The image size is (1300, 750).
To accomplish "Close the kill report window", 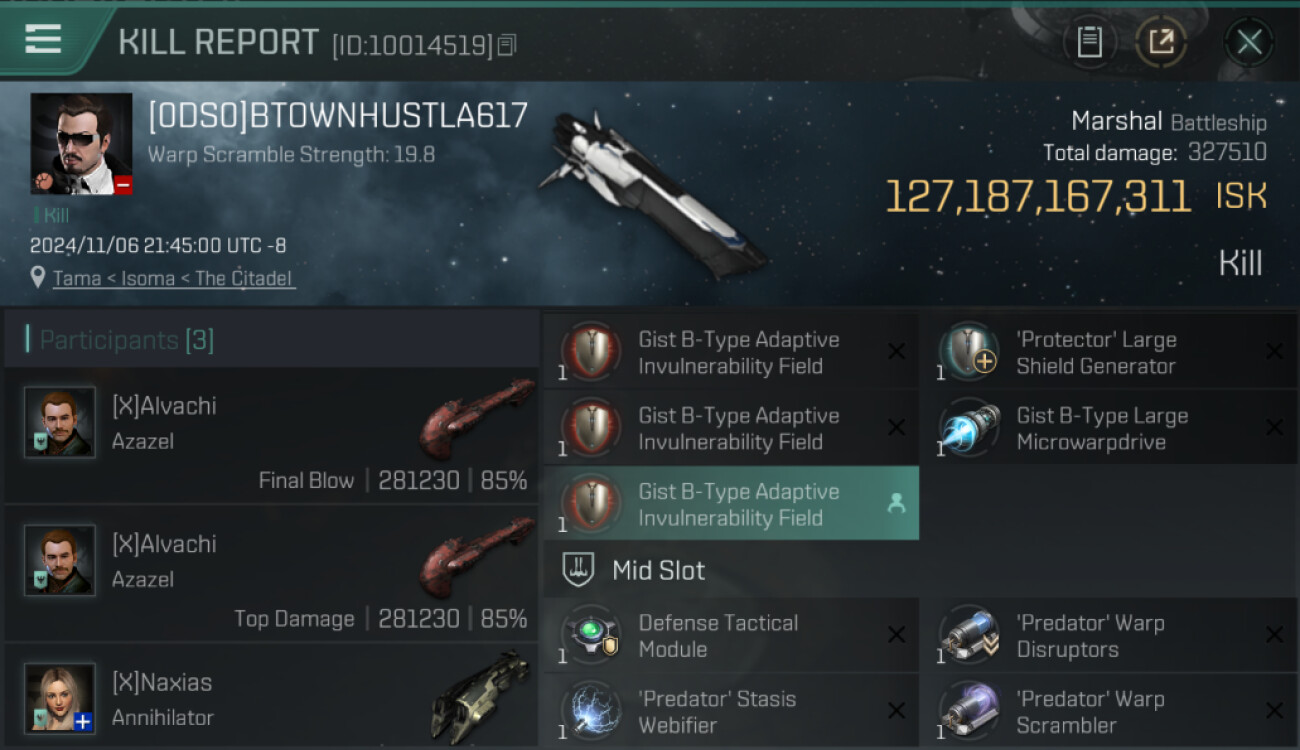I will 1249,42.
